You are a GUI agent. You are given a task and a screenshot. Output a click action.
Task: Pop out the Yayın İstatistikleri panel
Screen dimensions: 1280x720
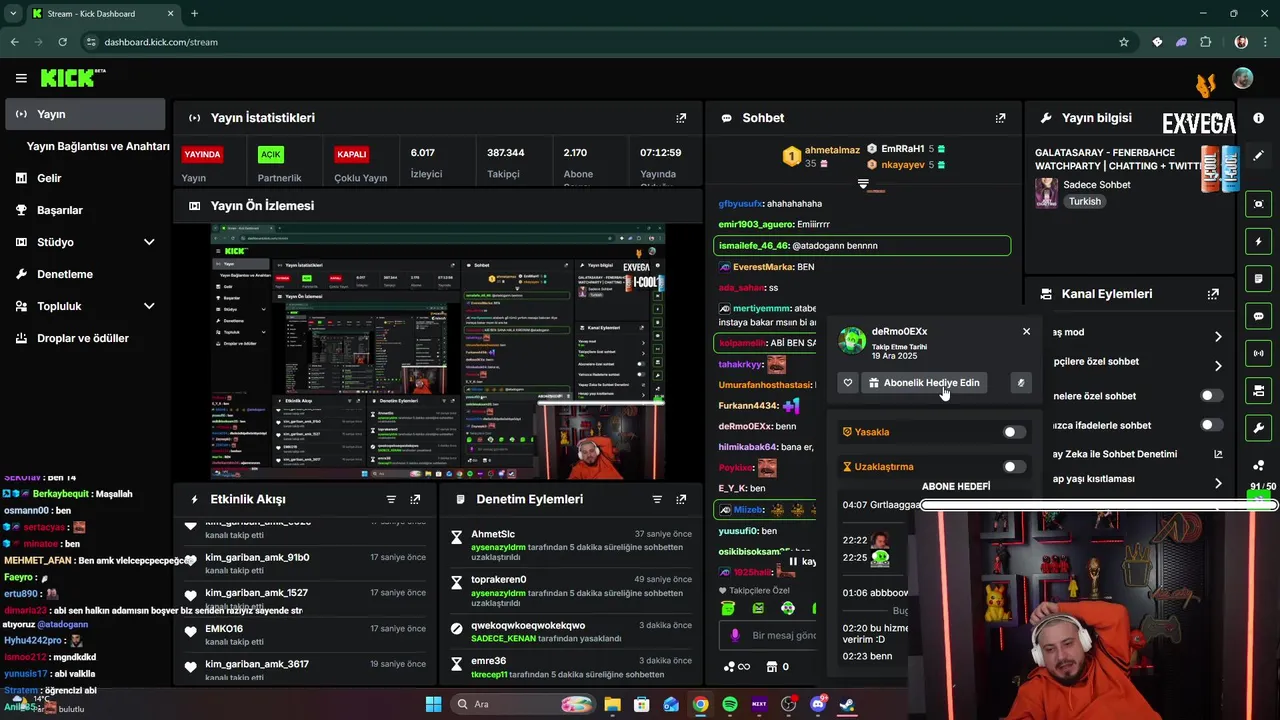(x=681, y=118)
